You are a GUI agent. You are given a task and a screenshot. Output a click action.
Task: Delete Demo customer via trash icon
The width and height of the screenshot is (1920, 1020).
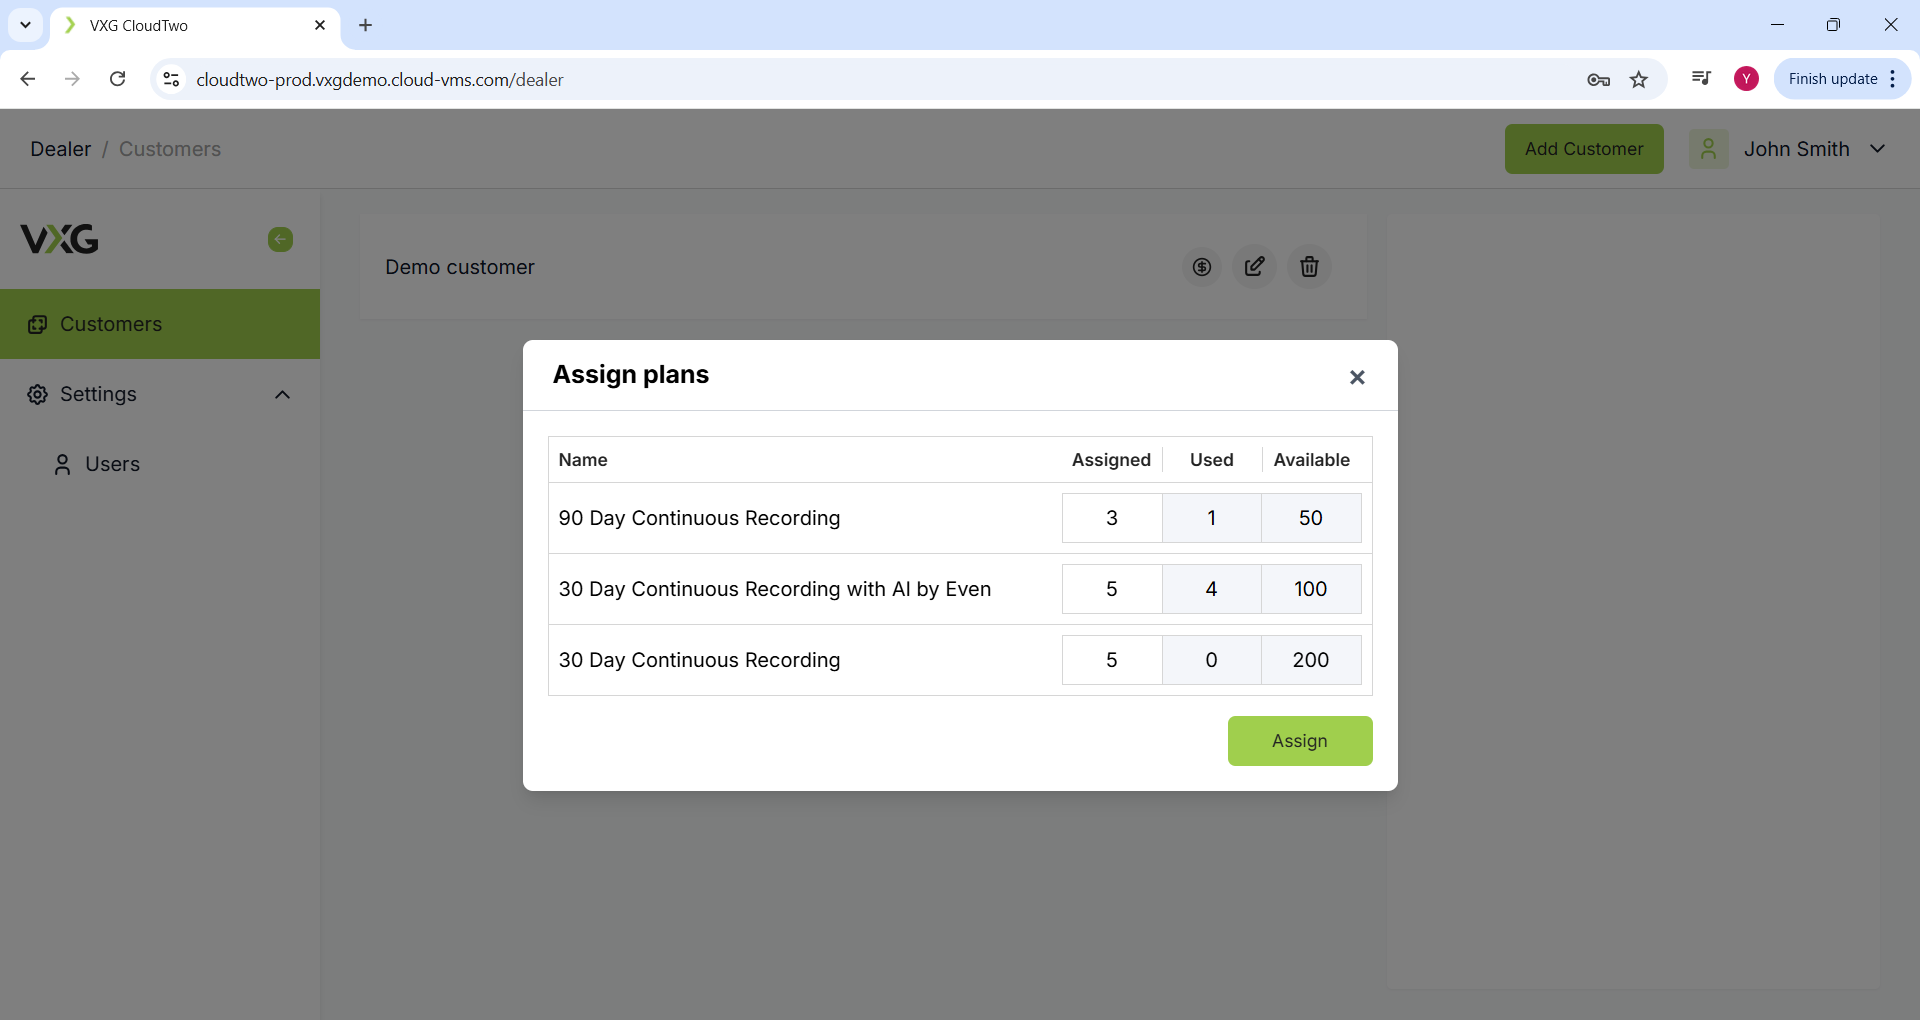tap(1308, 267)
